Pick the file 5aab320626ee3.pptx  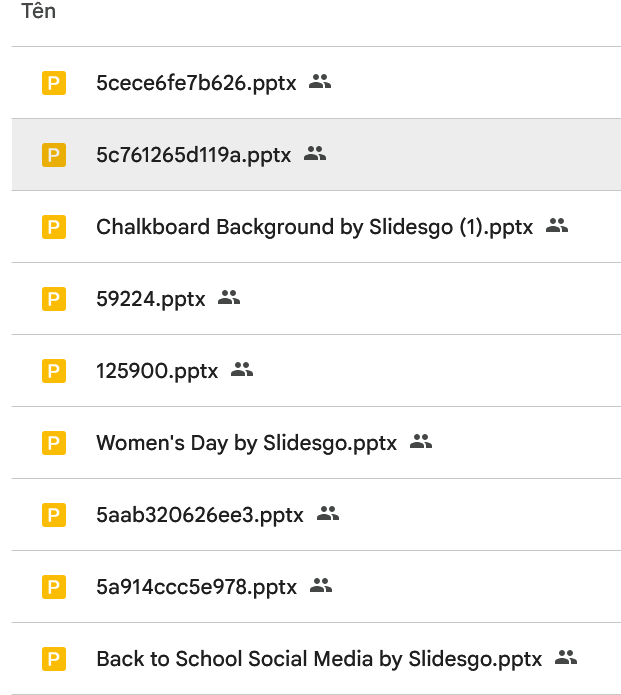click(x=199, y=515)
